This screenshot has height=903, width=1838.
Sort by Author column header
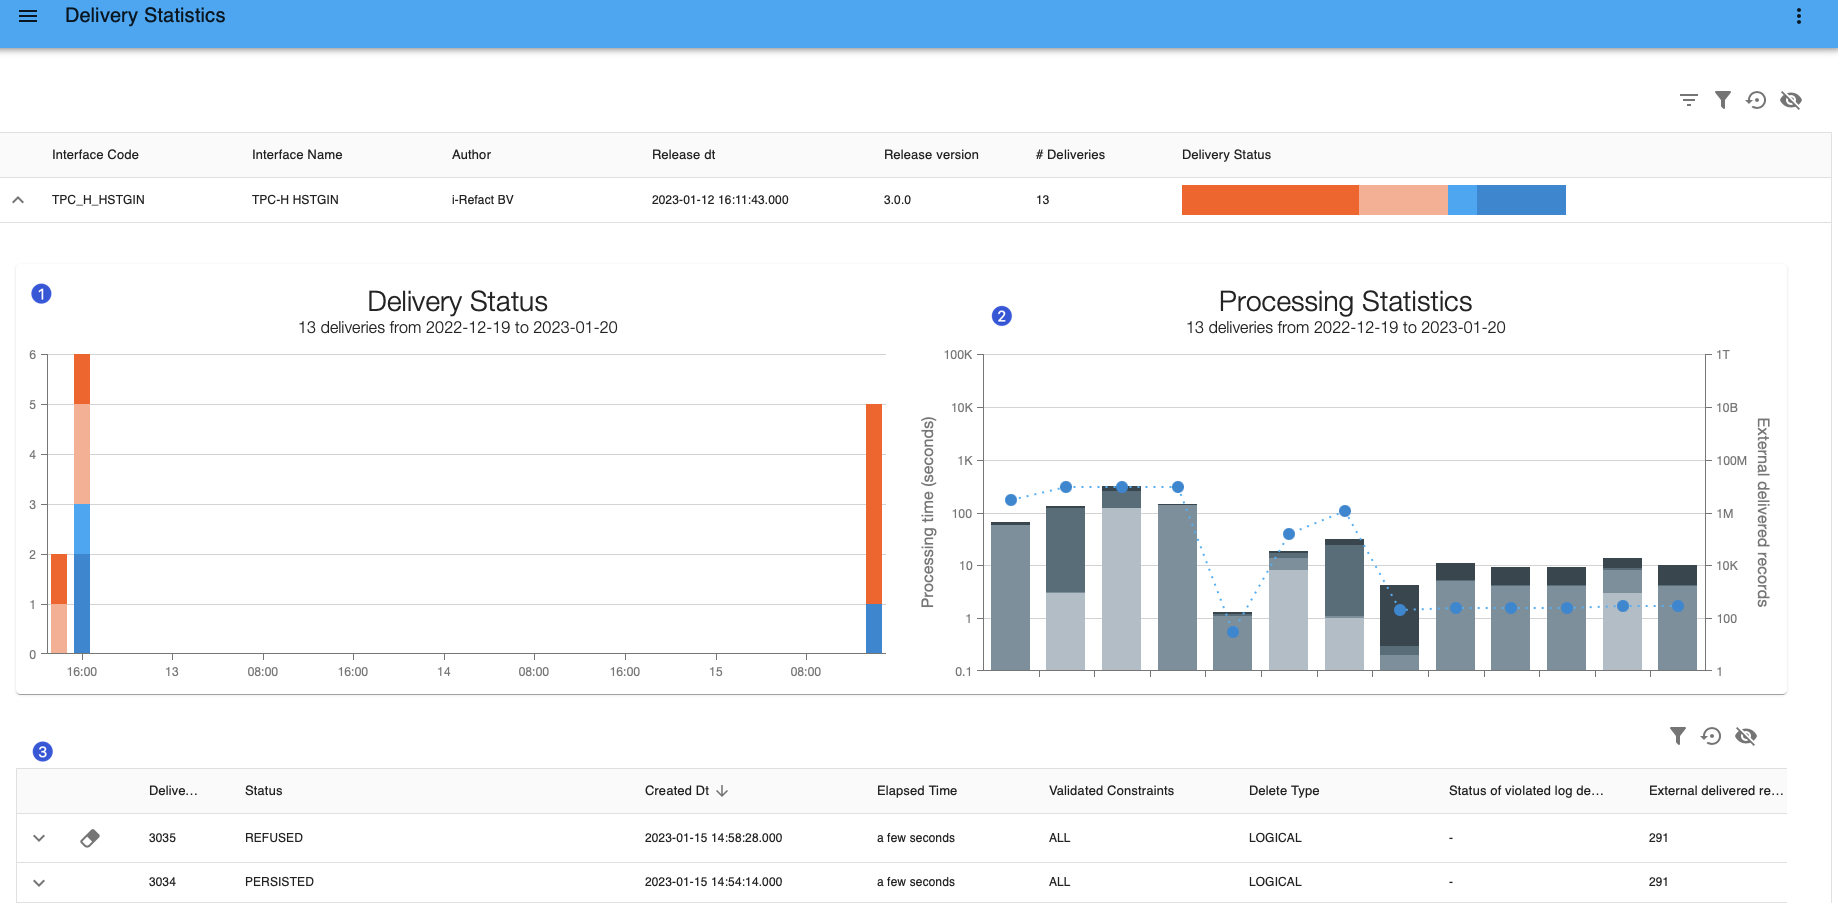471,155
